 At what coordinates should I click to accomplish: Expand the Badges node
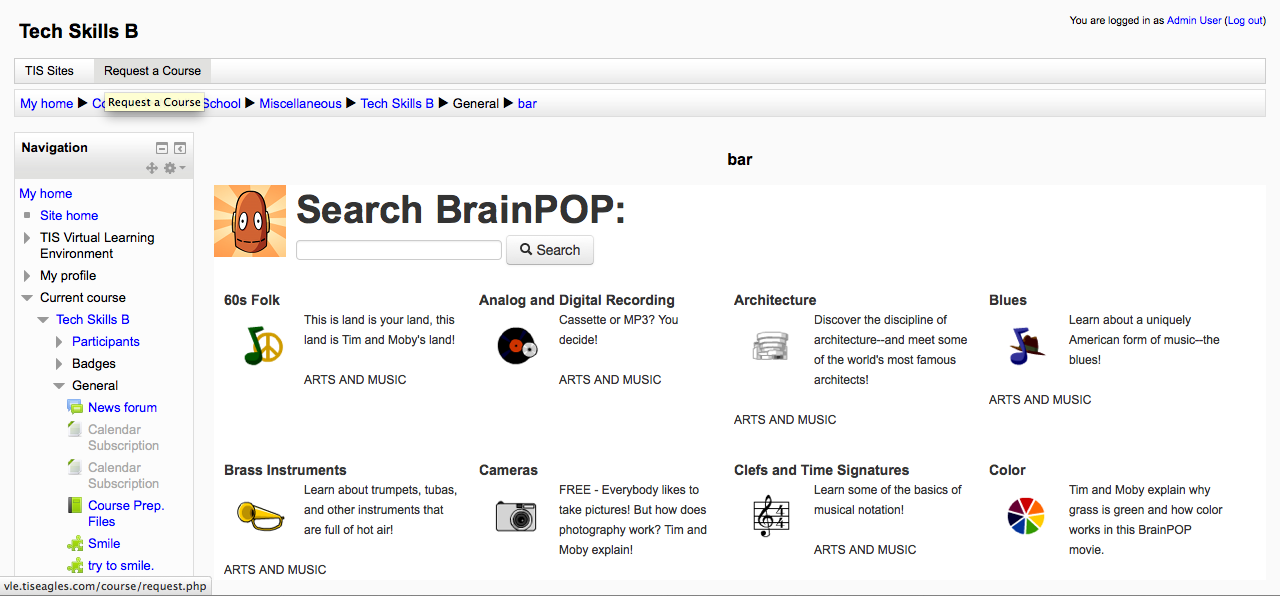(x=59, y=364)
